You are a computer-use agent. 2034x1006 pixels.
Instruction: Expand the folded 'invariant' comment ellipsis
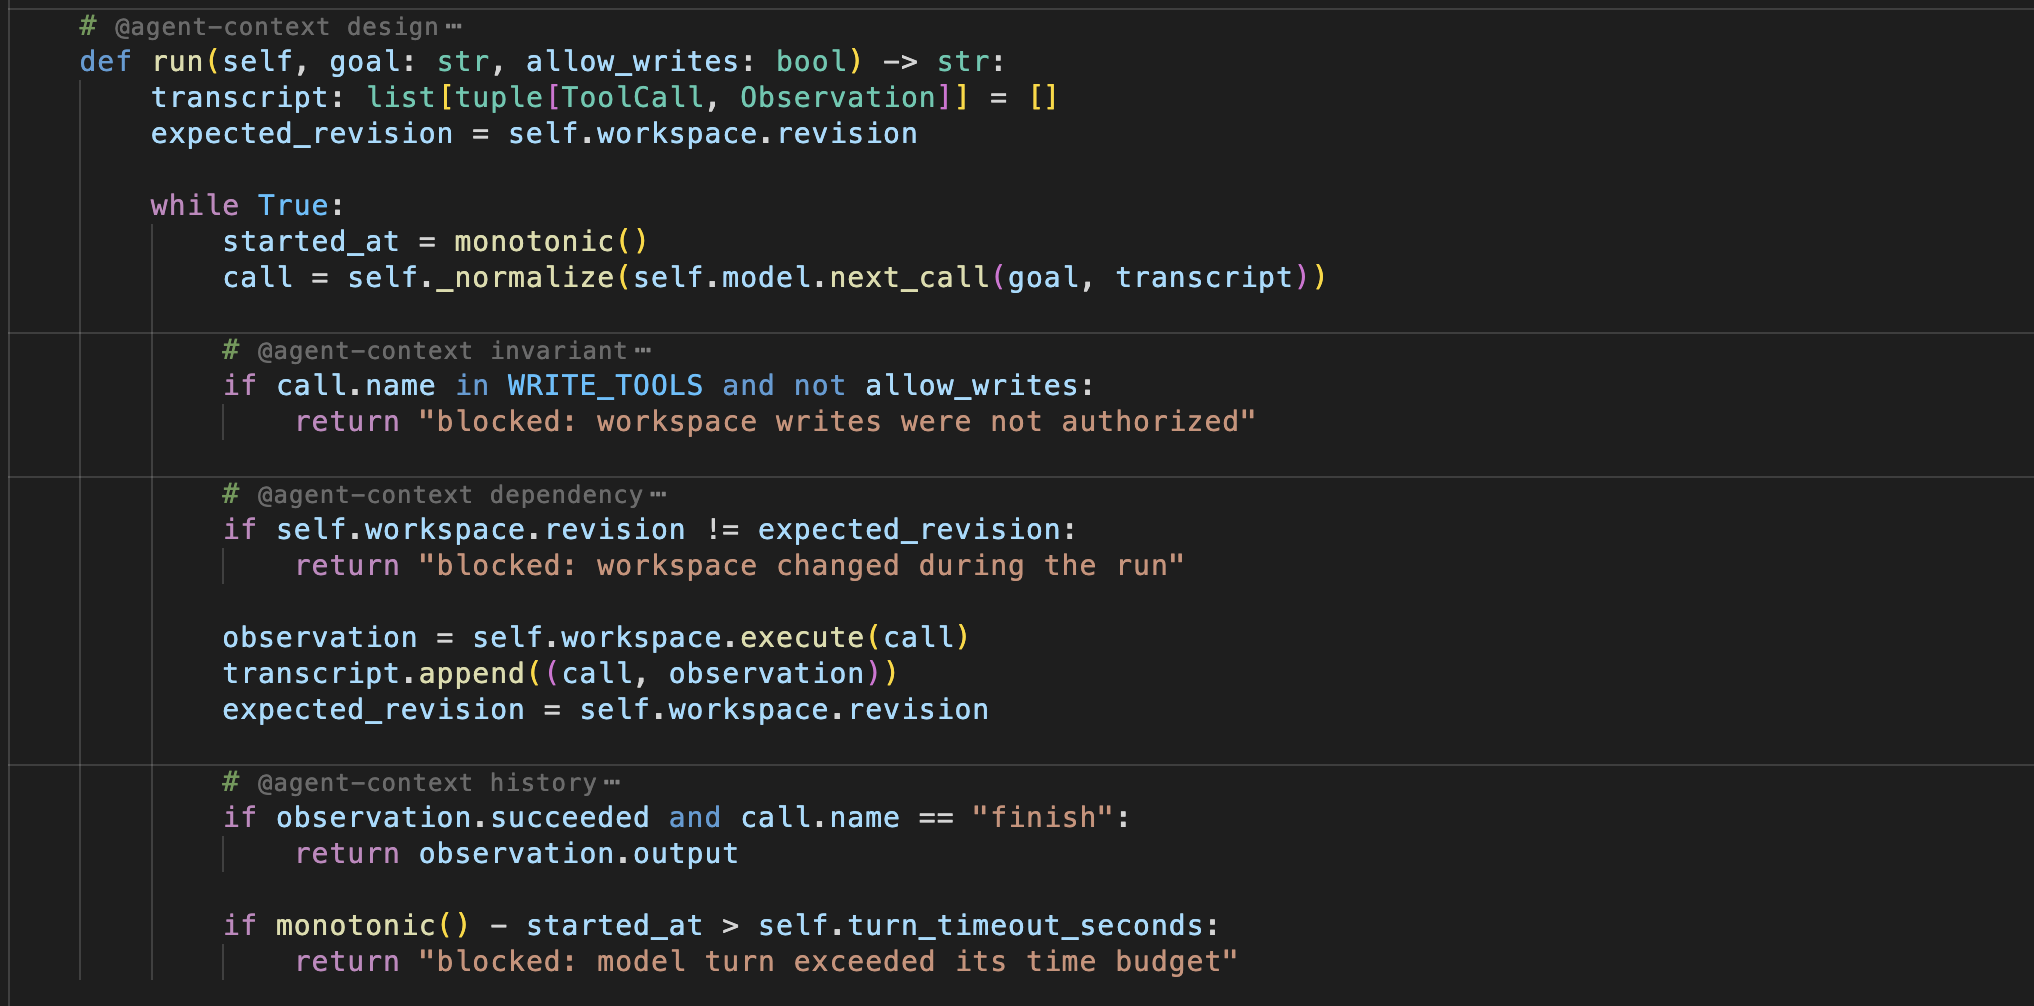(643, 351)
